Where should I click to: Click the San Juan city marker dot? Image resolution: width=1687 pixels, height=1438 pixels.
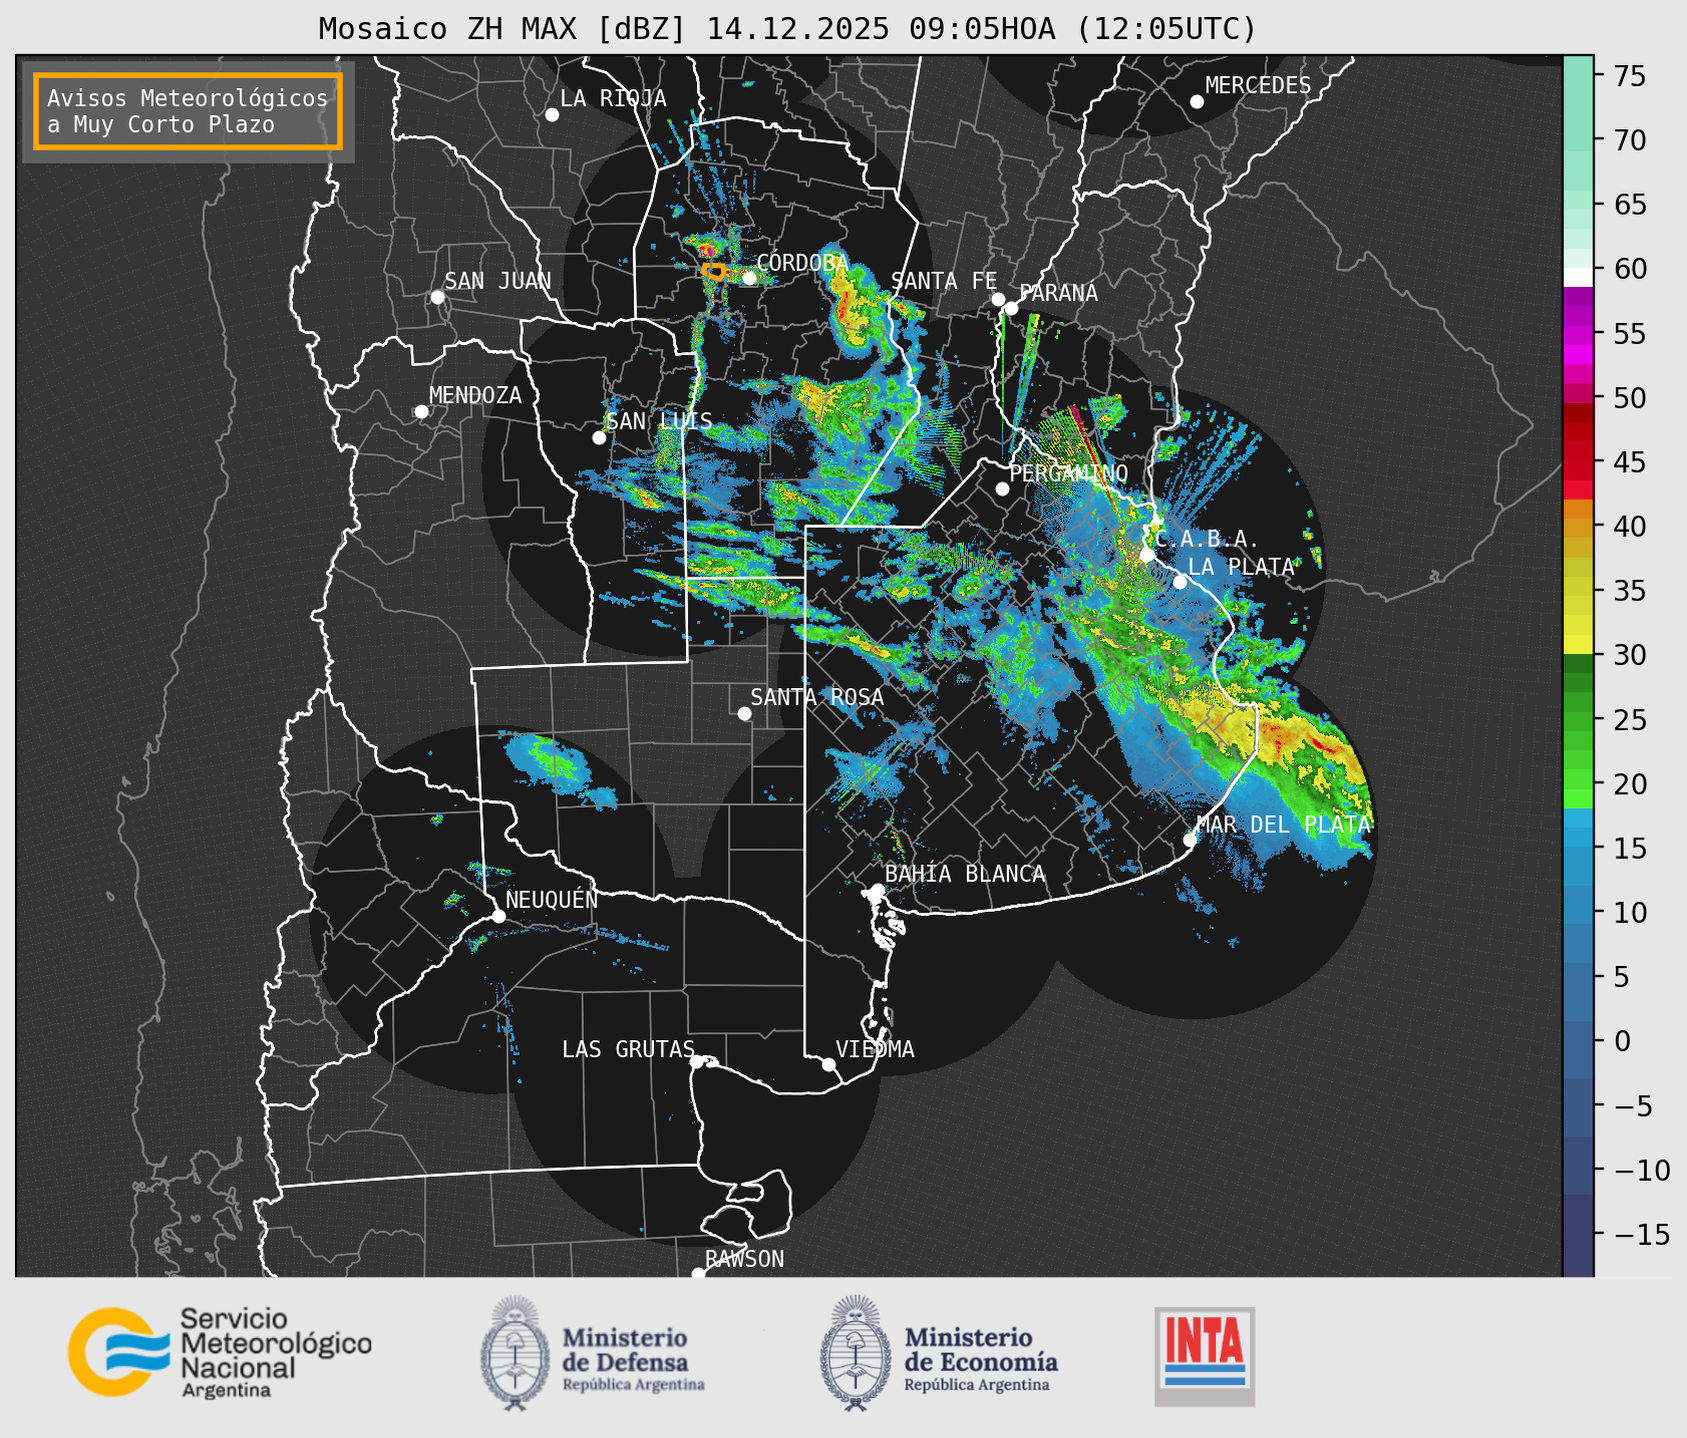[x=437, y=297]
